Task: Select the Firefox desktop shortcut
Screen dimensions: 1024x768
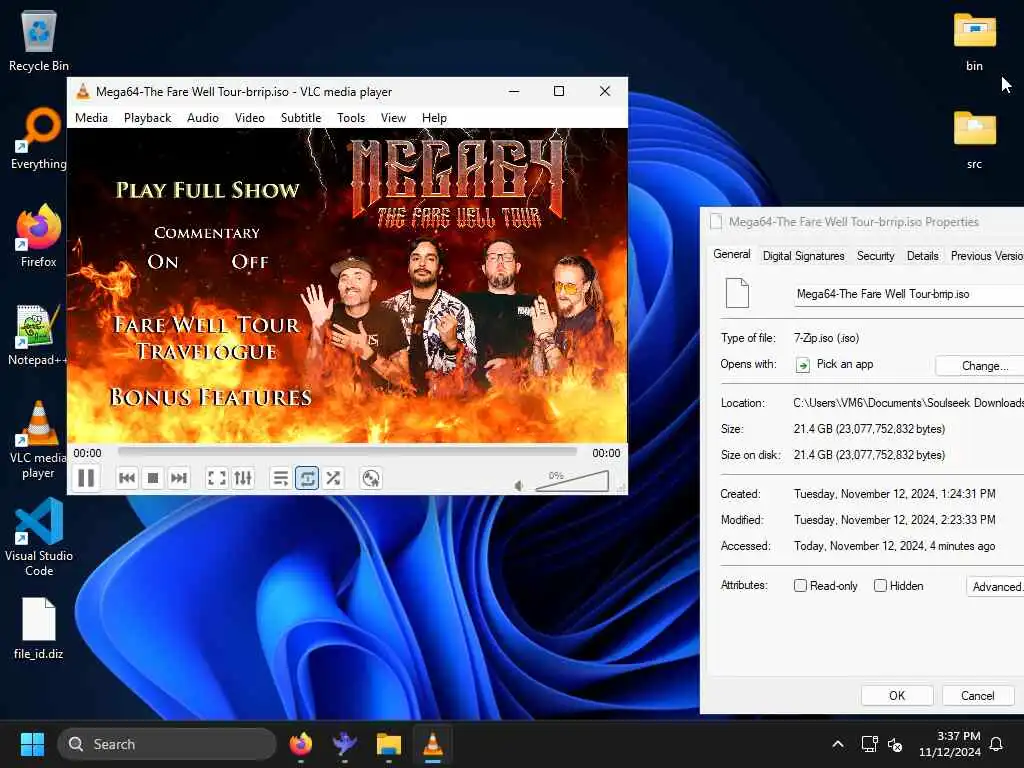Action: click(39, 236)
